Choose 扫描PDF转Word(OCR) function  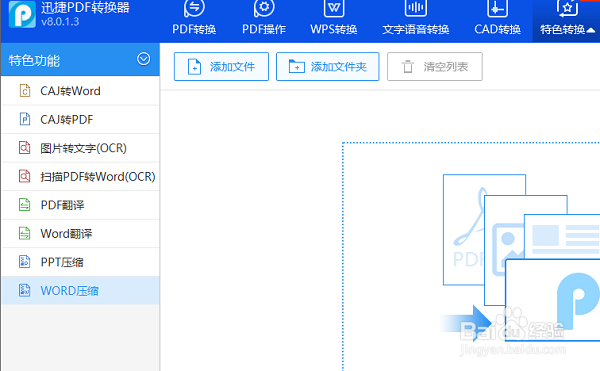(80, 176)
